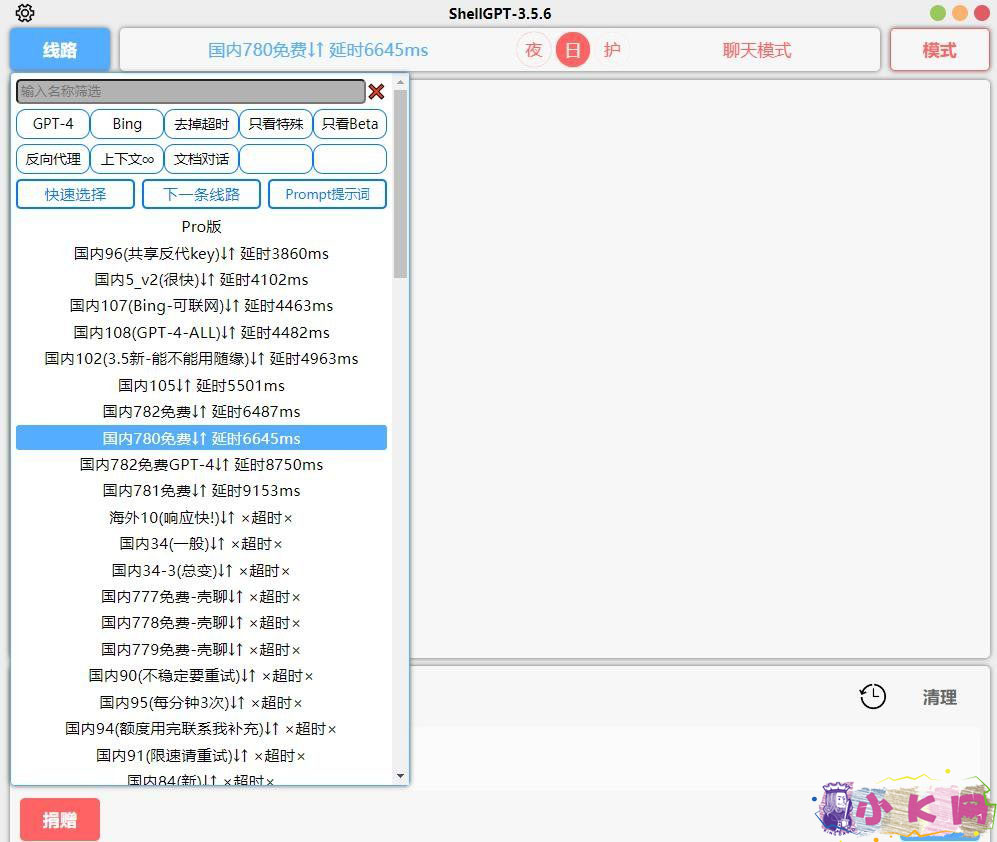Clear the filter with red X icon
This screenshot has height=842, width=997.
376,92
